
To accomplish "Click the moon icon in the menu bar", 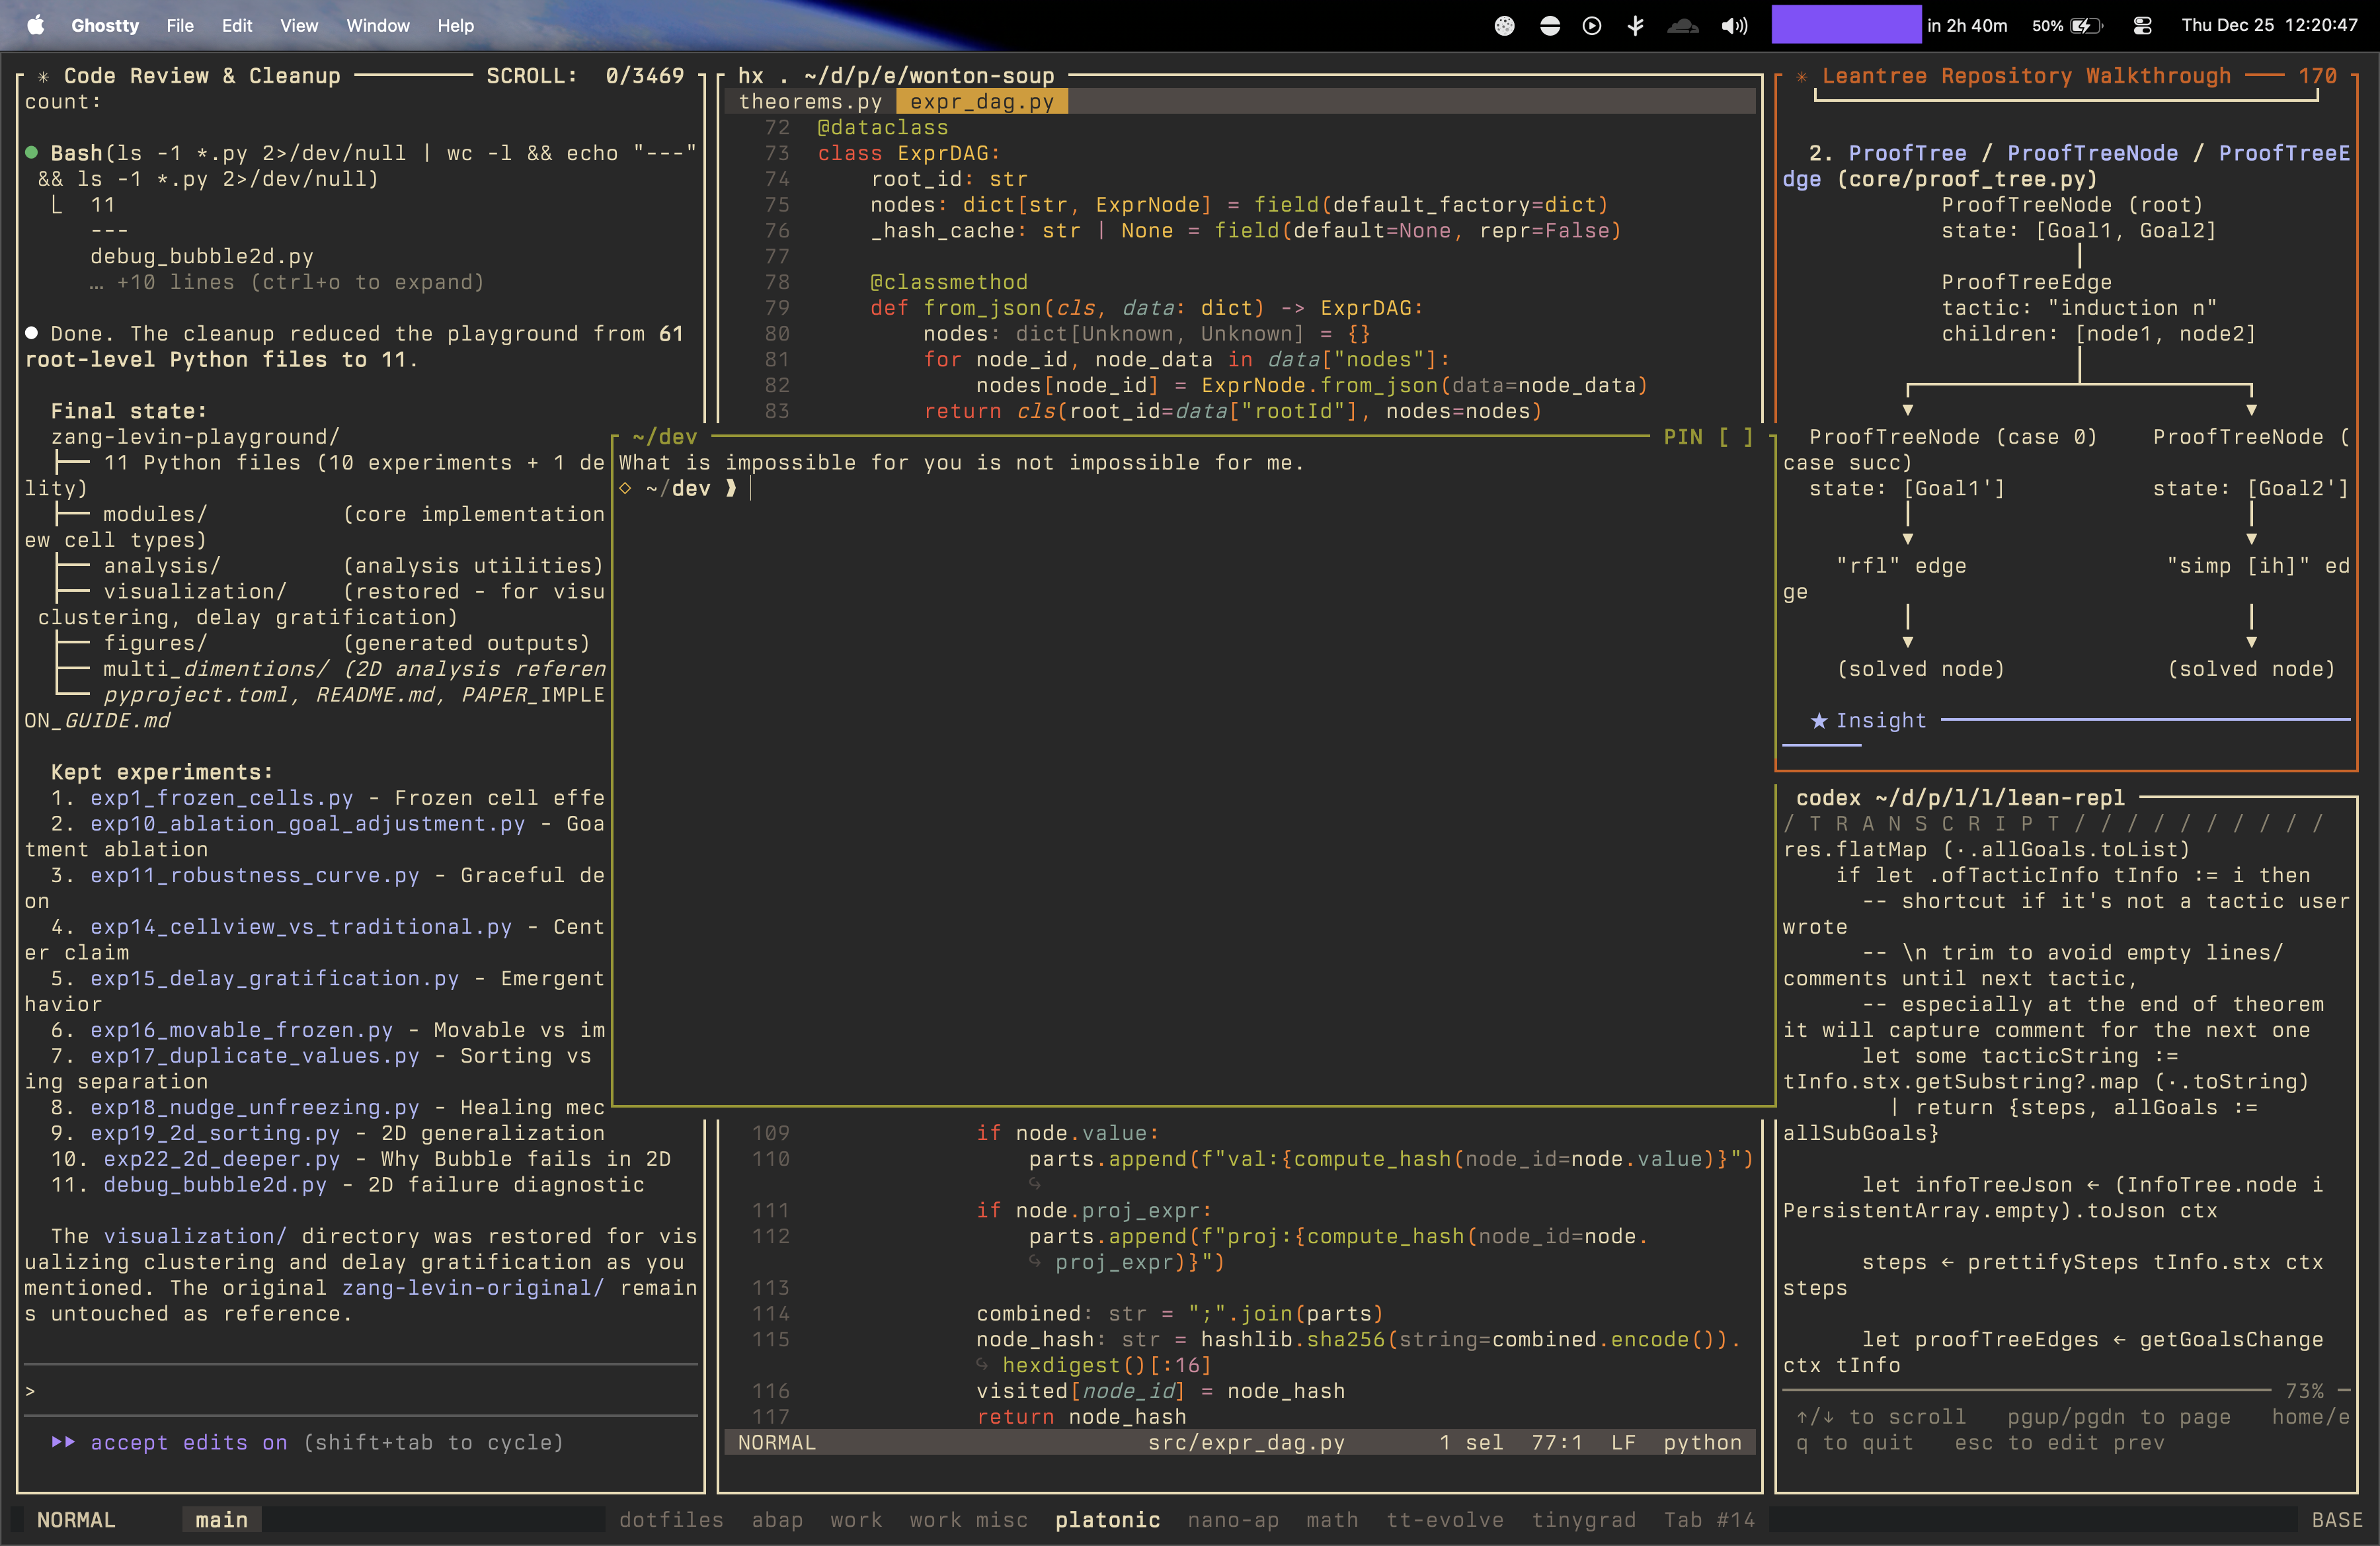I will coord(1504,26).
